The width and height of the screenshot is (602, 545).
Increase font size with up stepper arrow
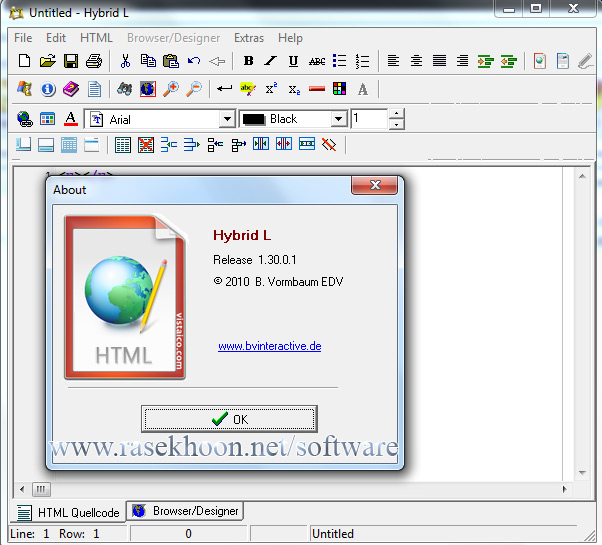(397, 114)
